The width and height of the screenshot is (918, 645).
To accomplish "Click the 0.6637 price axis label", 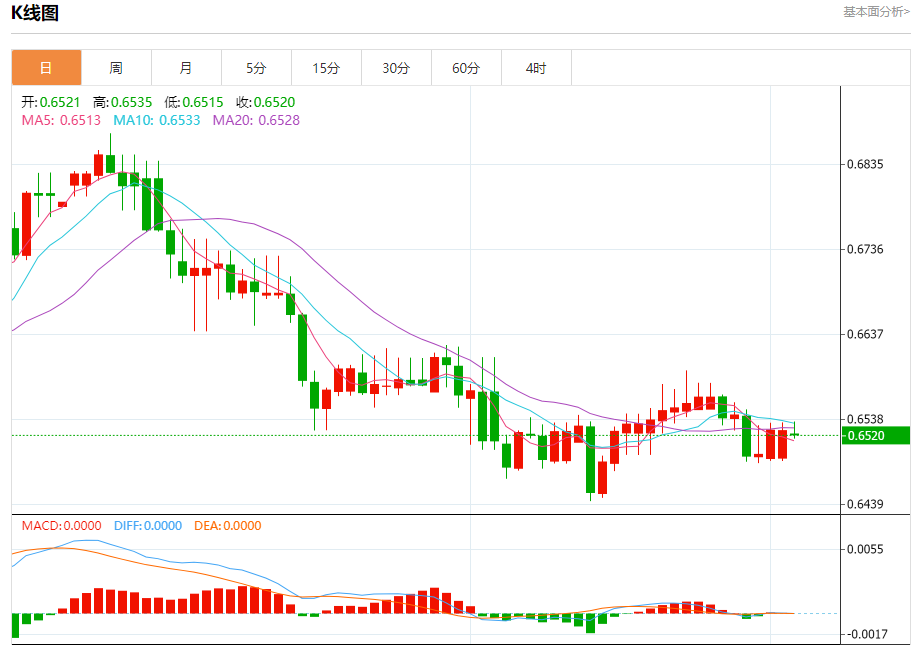I will (x=865, y=334).
